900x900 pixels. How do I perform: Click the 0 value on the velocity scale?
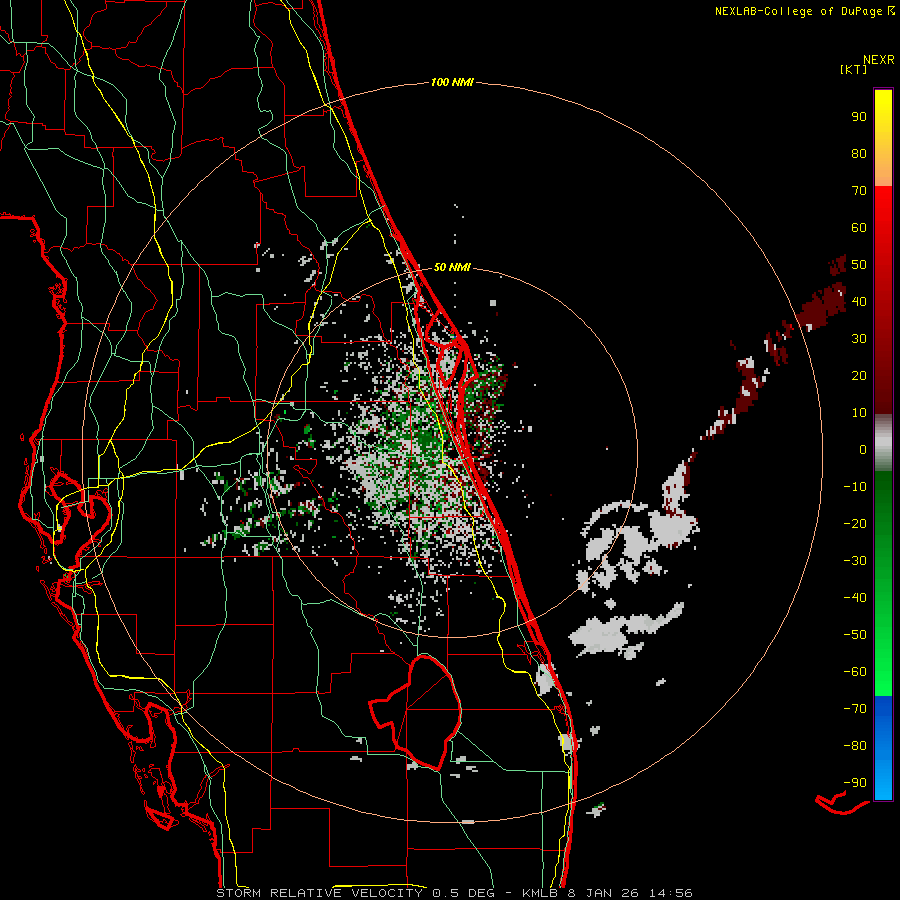coord(863,449)
